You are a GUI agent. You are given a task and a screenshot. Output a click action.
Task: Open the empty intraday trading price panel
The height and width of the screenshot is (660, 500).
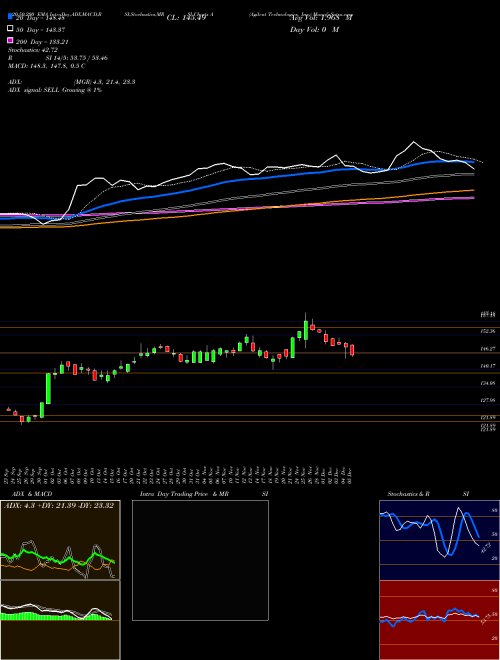200,560
